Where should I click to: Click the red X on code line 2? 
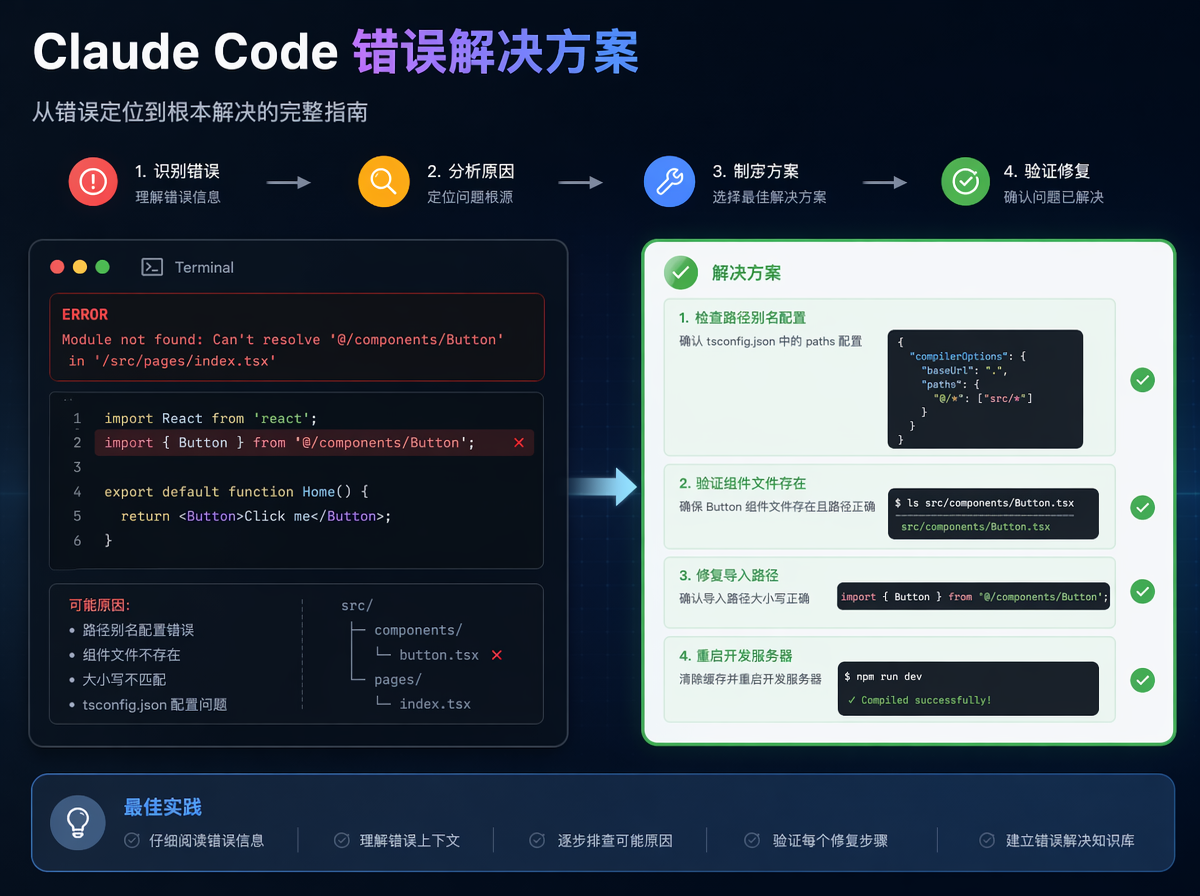(518, 443)
